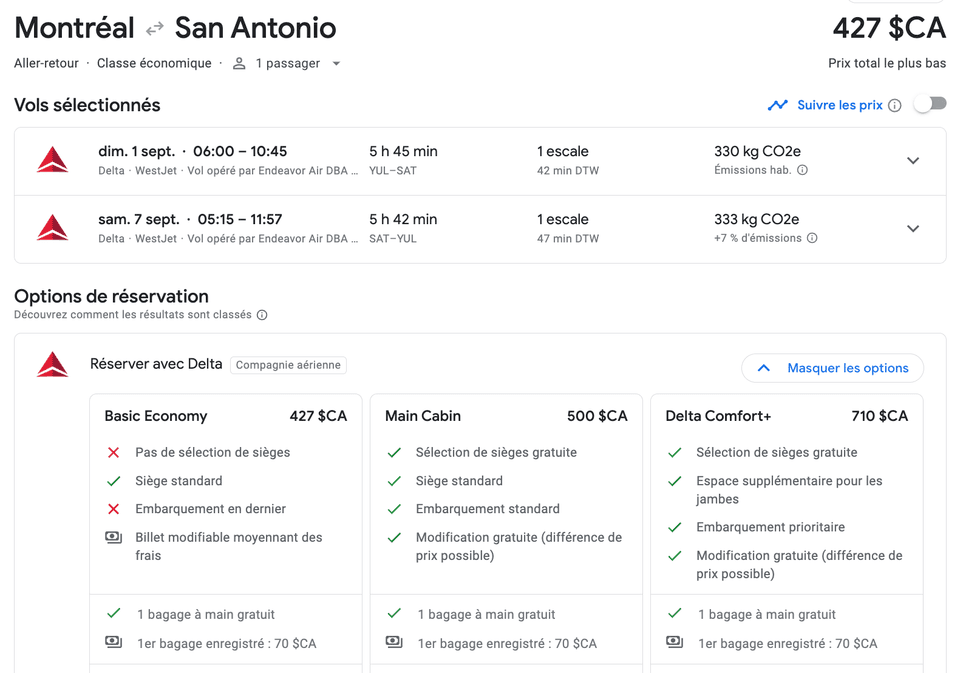
Task: Click the round-trip swap arrows between cities
Action: coord(153,28)
